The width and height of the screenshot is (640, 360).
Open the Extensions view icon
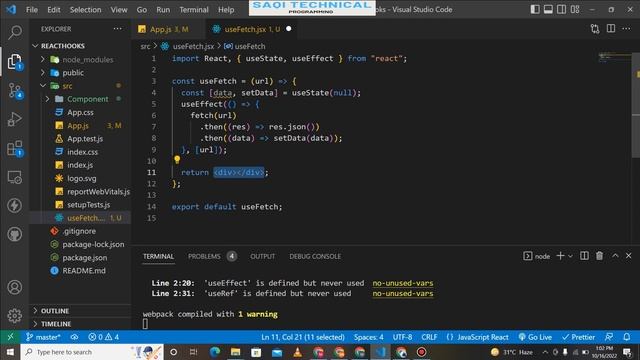click(15, 149)
